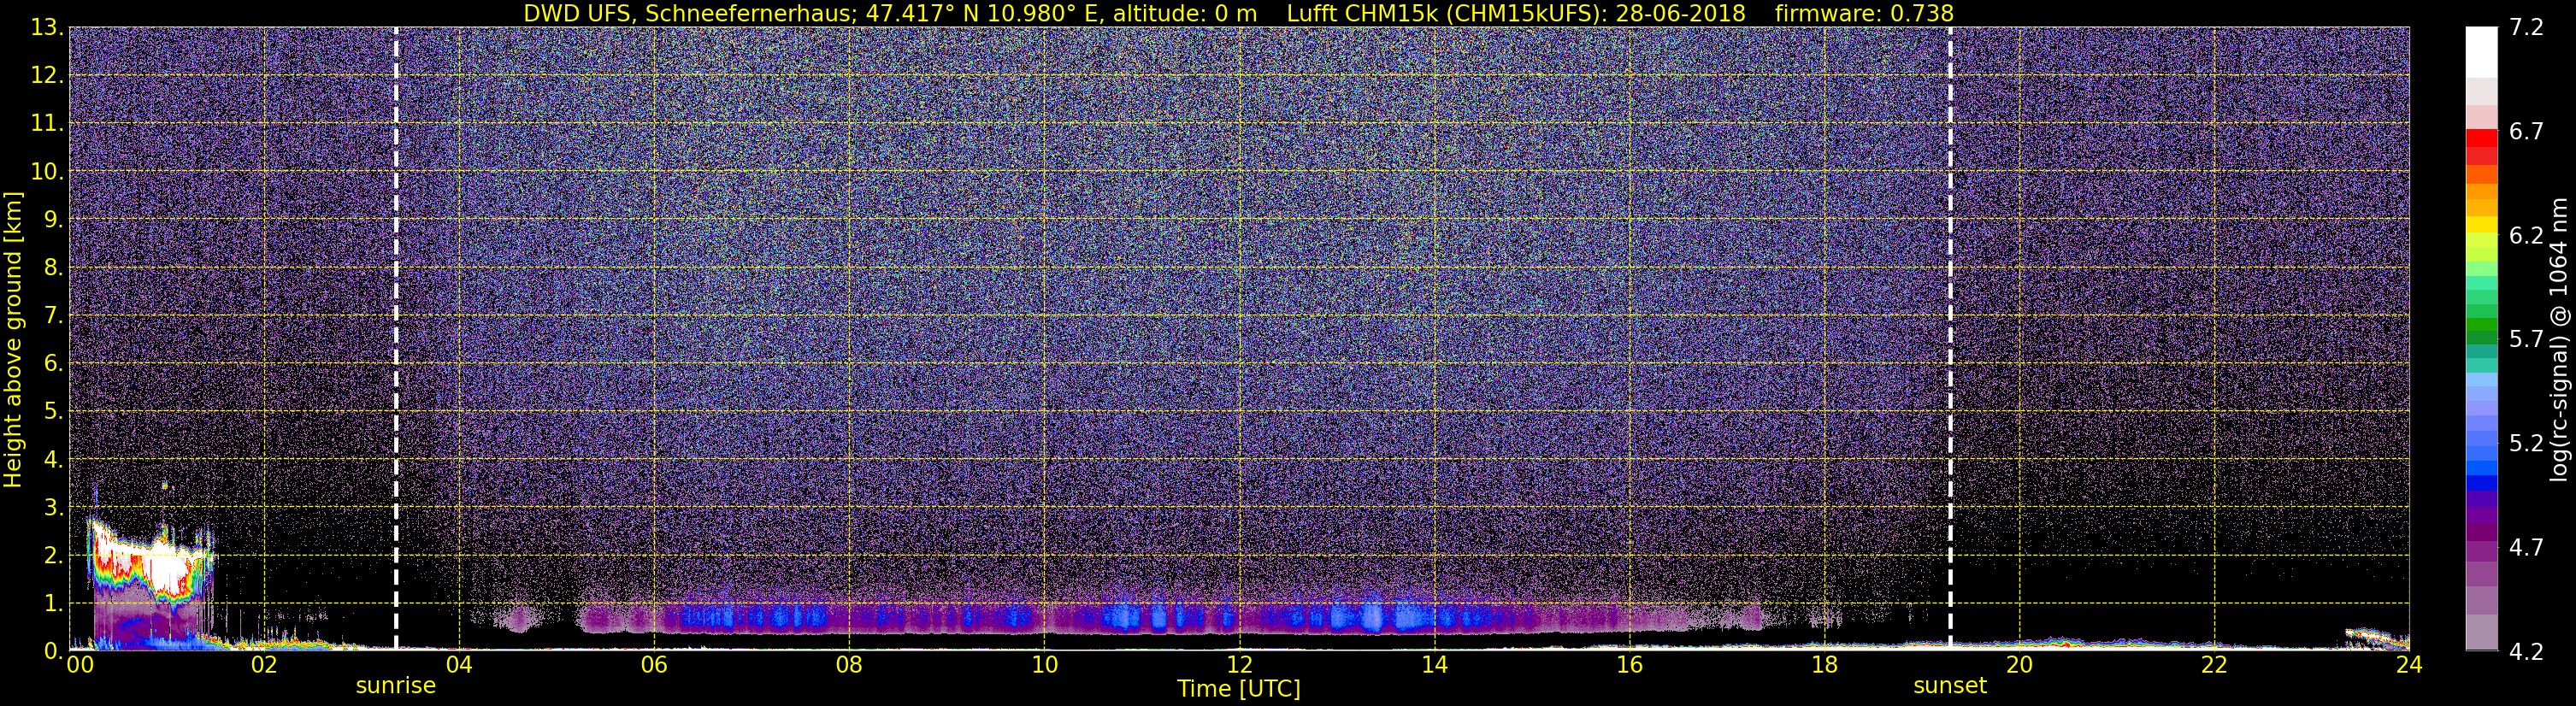Click the height axis tick '9.'
The height and width of the screenshot is (706, 2576).
pos(54,220)
